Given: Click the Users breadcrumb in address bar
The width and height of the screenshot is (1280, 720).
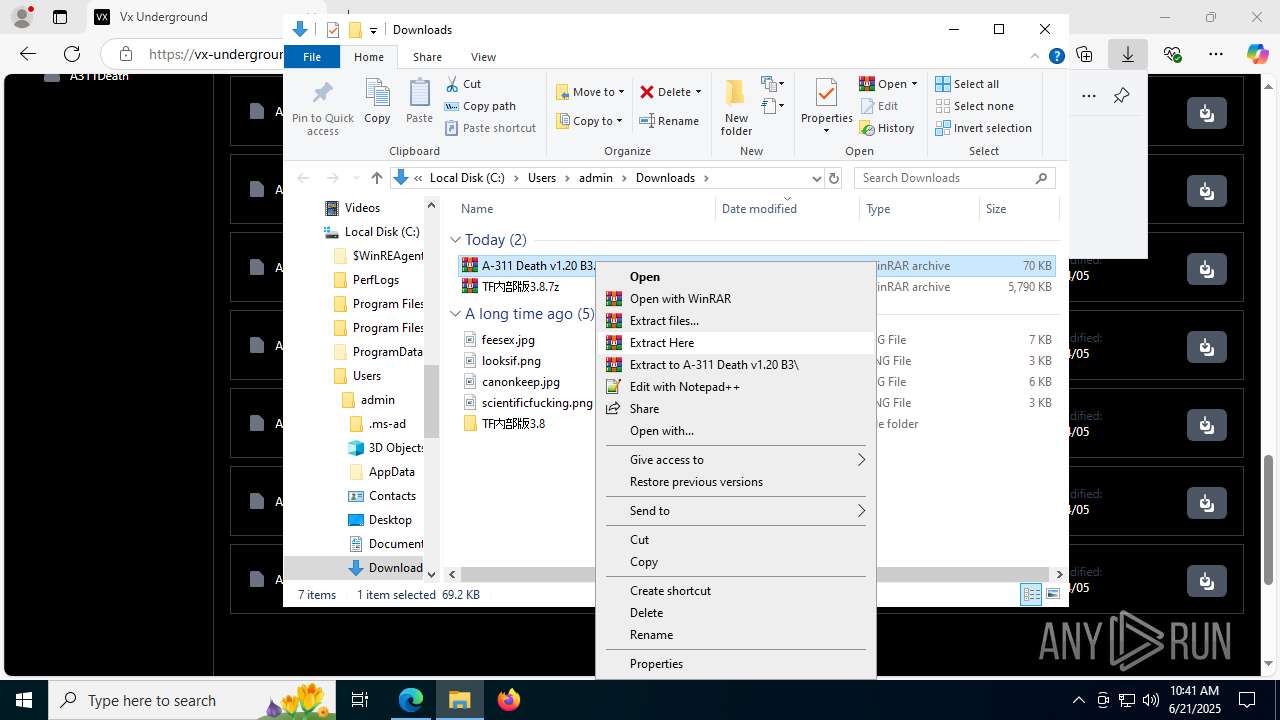Looking at the screenshot, I should pyautogui.click(x=541, y=178).
